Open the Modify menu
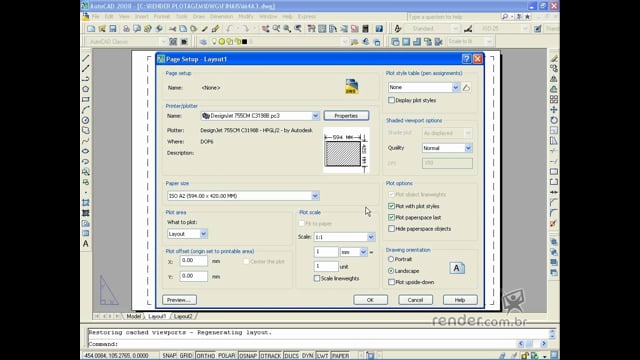This screenshot has height=360, width=640. [246, 16]
